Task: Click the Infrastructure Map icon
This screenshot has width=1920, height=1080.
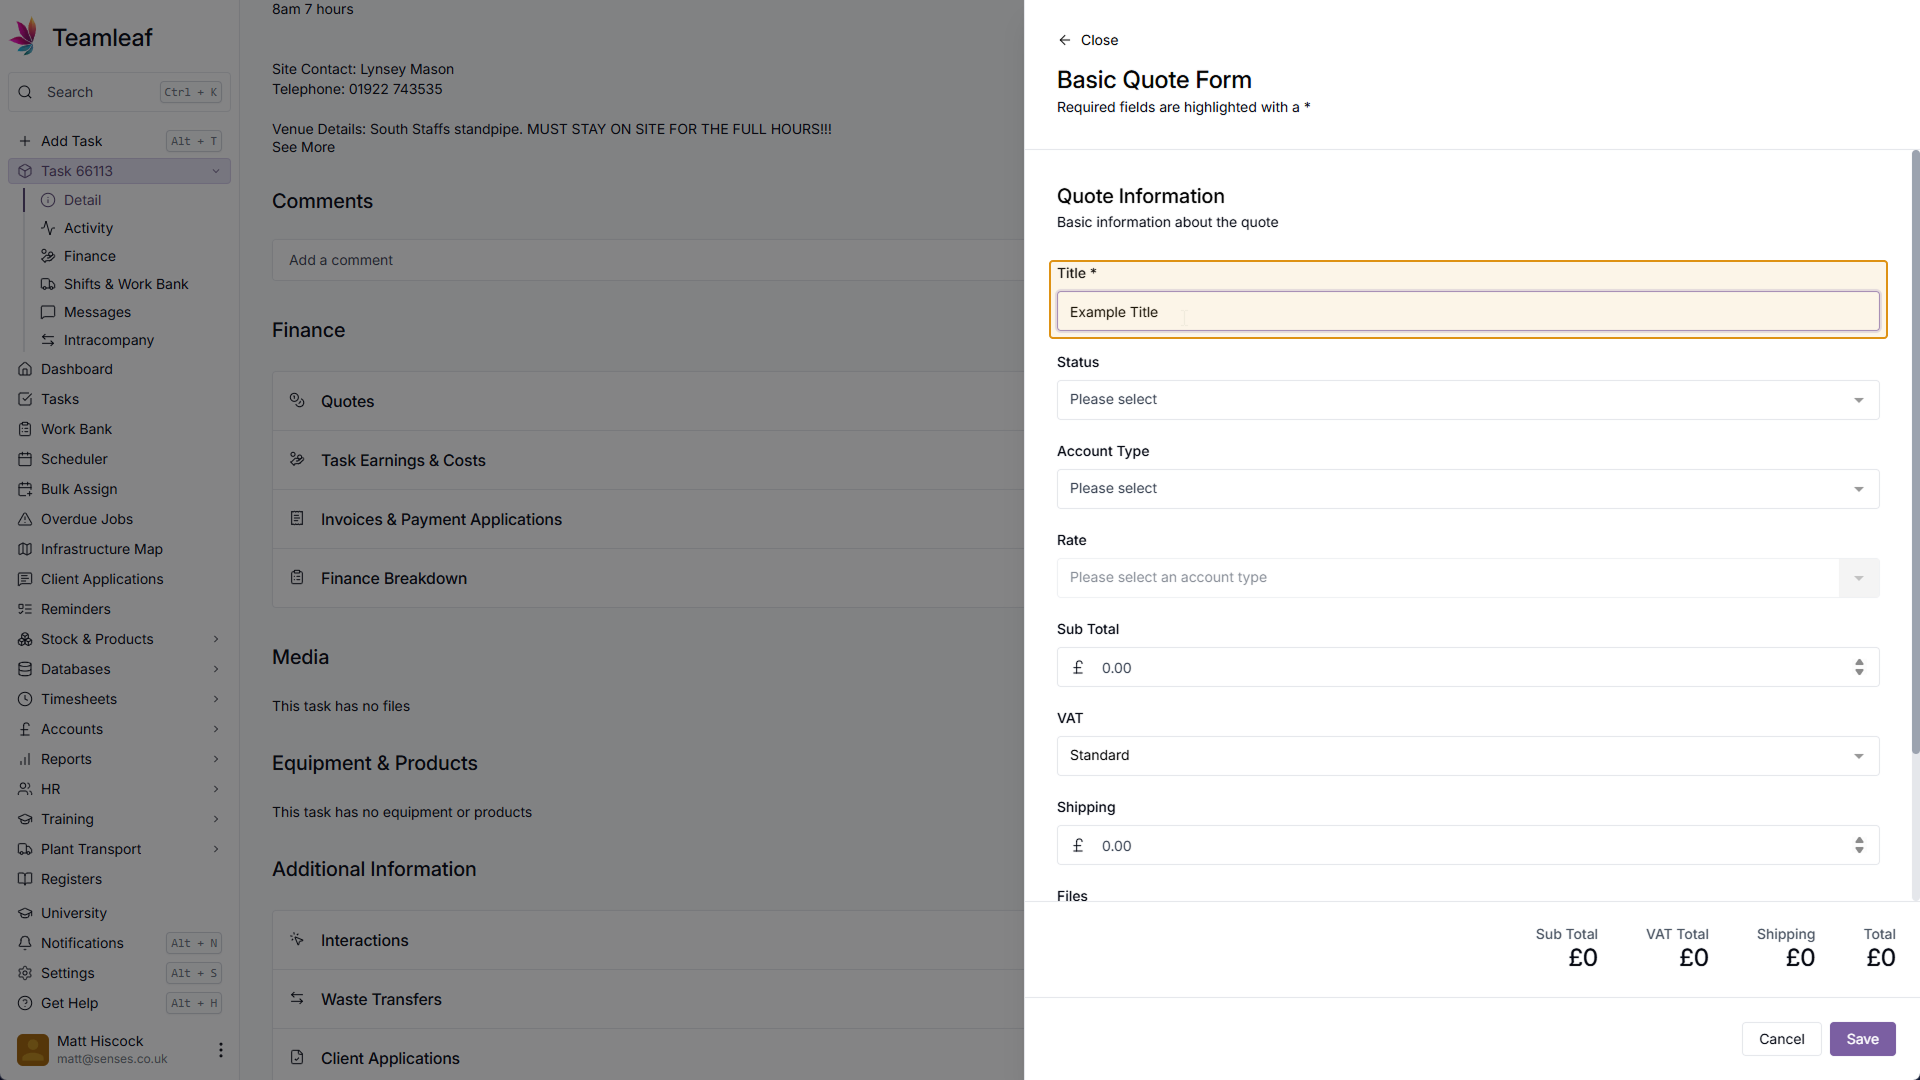Action: [25, 549]
